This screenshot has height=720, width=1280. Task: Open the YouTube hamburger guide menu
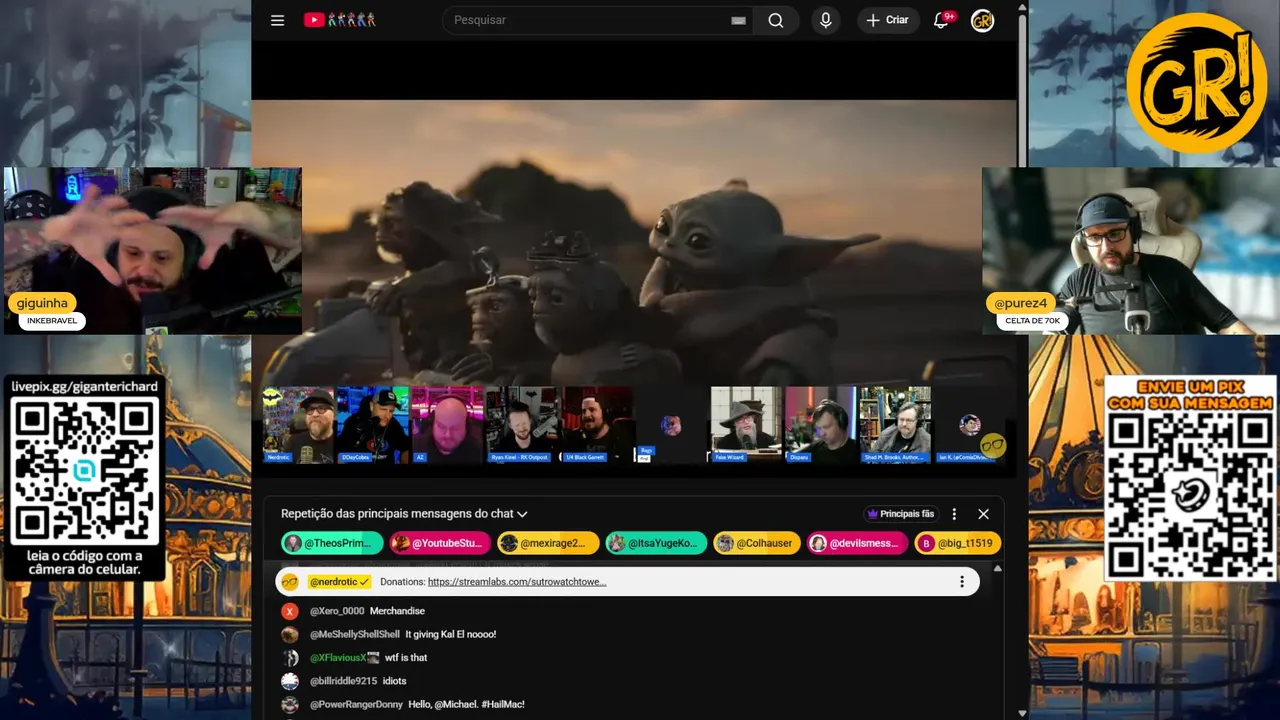[x=277, y=20]
